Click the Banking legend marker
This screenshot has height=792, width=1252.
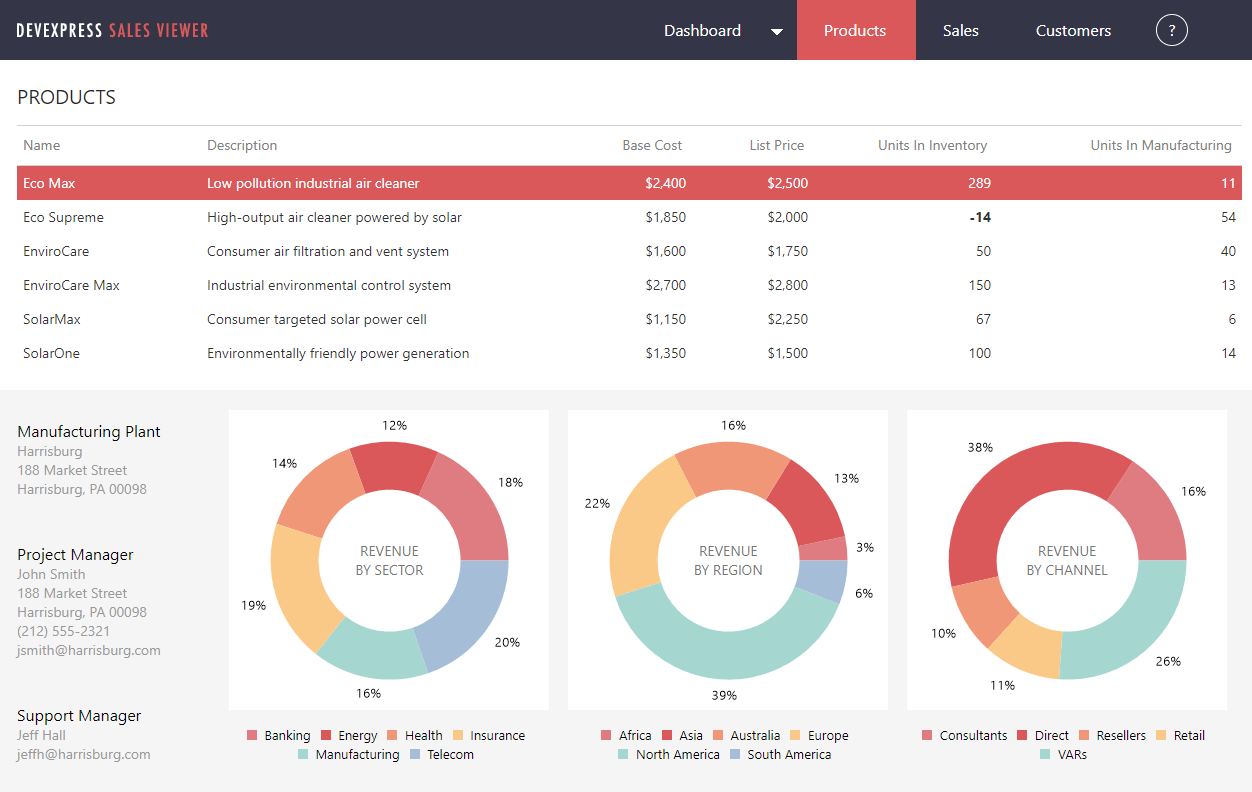[251, 735]
